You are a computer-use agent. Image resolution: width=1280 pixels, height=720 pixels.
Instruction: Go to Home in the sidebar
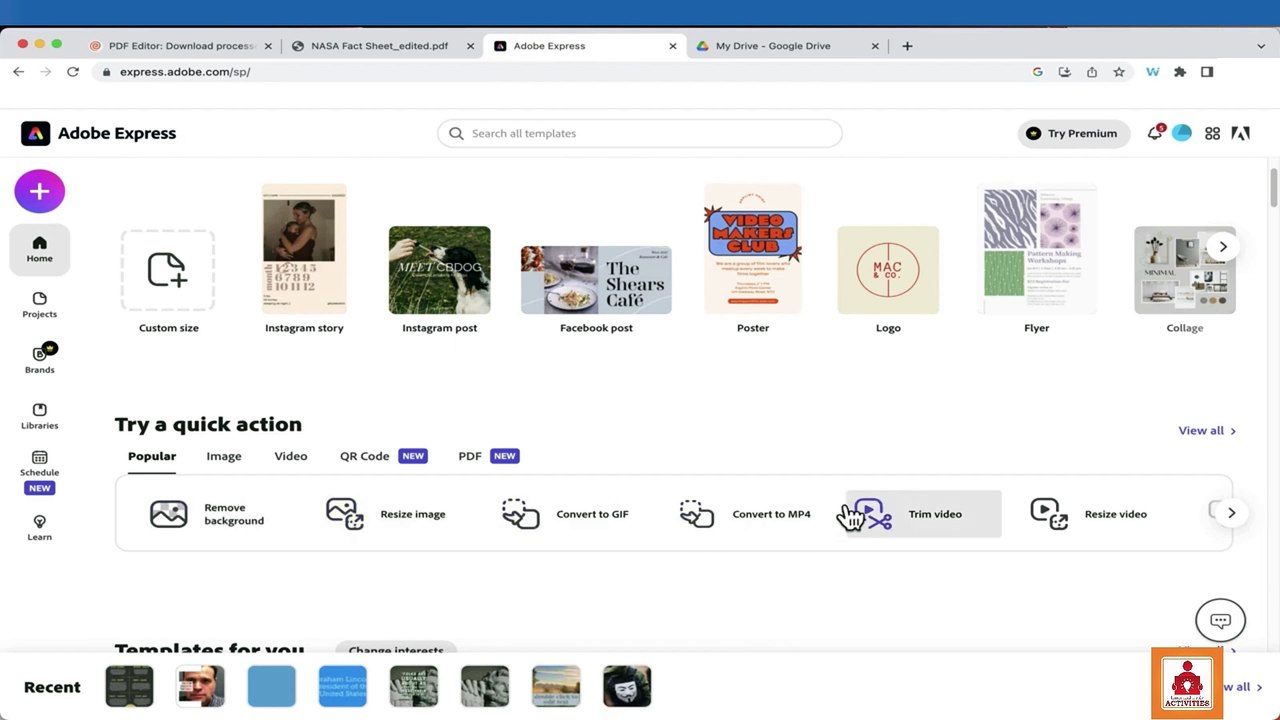(40, 249)
